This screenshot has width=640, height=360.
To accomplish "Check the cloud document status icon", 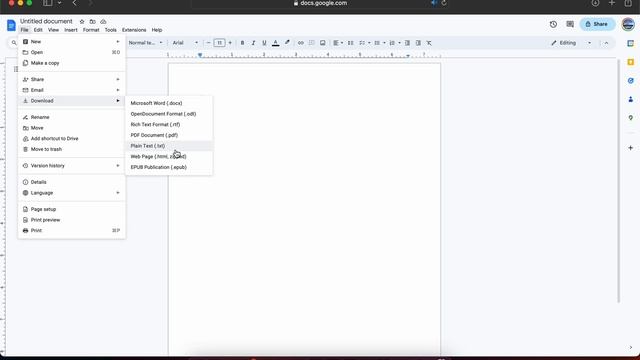I will pos(103,21).
